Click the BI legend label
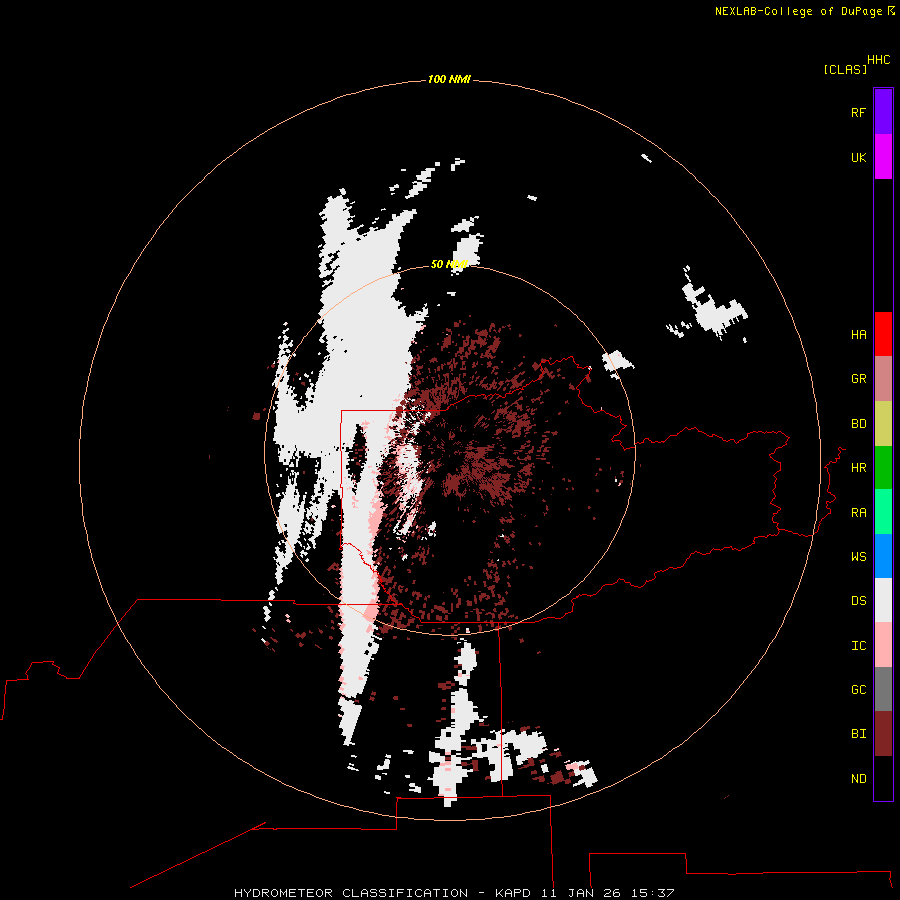 coord(858,734)
